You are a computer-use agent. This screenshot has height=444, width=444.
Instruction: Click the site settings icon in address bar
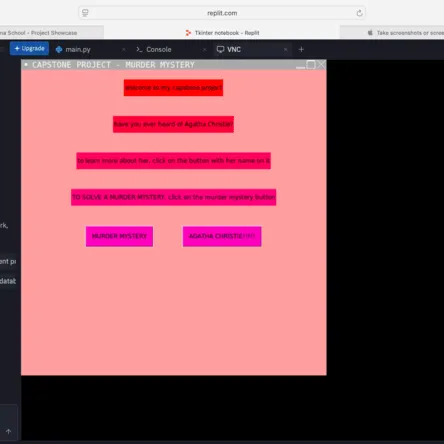pyautogui.click(x=85, y=13)
